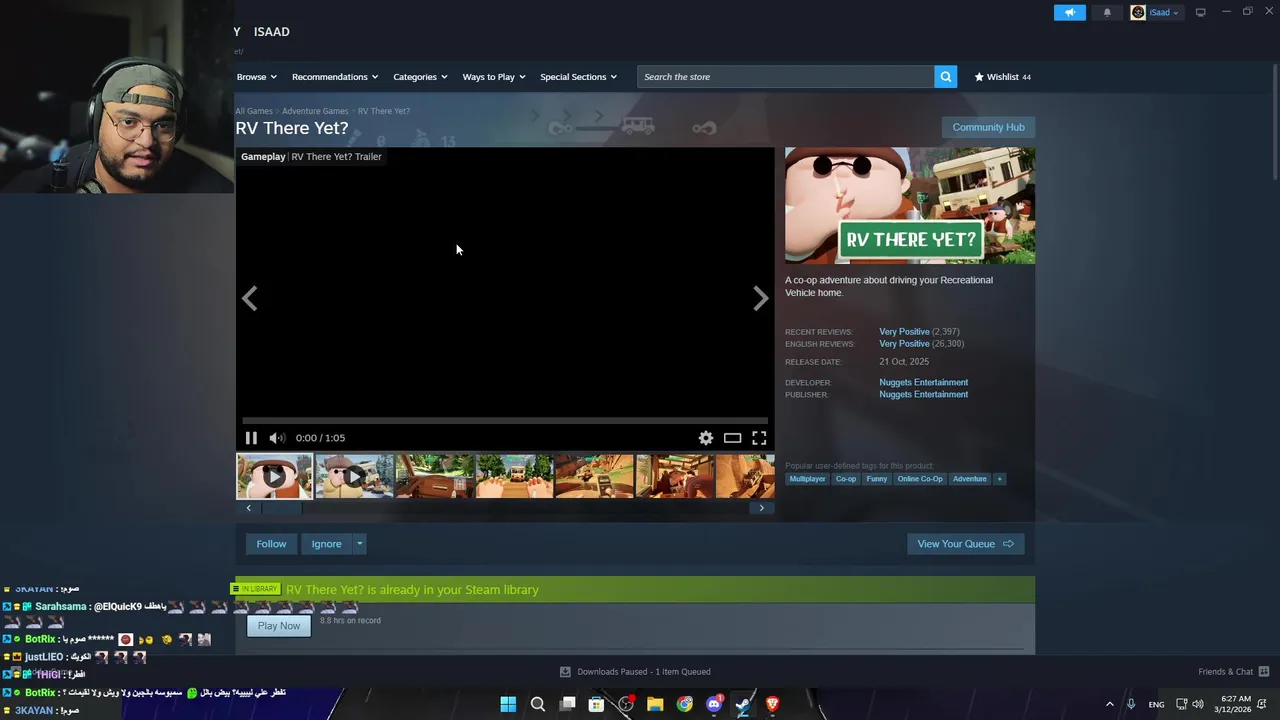This screenshot has height=720, width=1280.
Task: Click RV There Yet? breadcrumb link
Action: click(x=384, y=111)
